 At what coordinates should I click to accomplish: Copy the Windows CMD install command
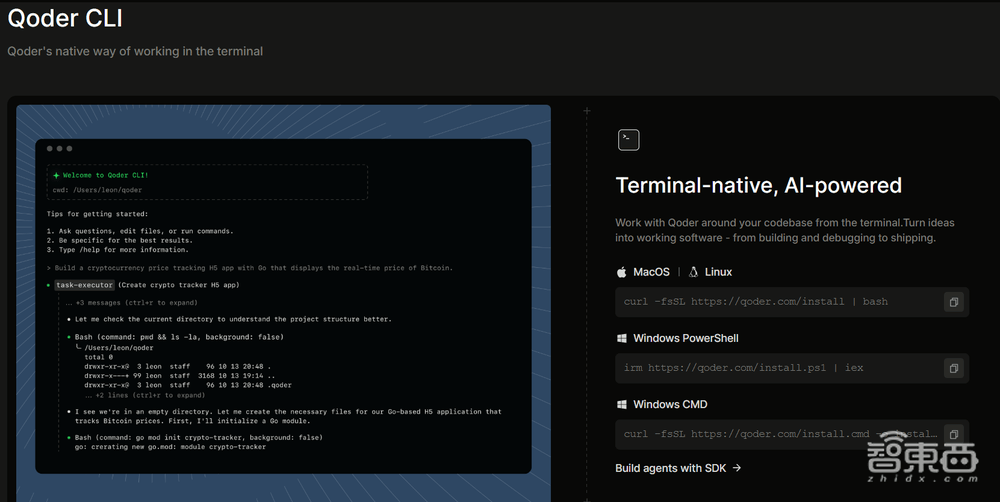[953, 434]
